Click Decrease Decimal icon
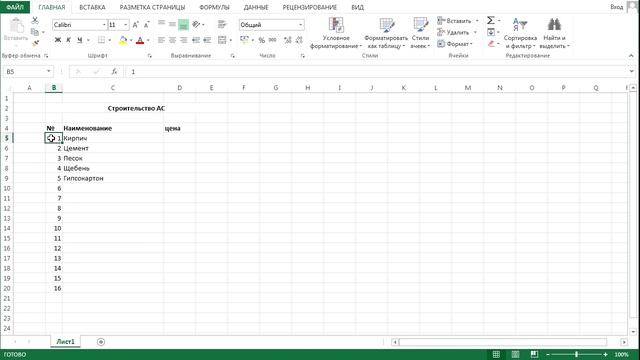The width and height of the screenshot is (640, 360). pos(299,40)
